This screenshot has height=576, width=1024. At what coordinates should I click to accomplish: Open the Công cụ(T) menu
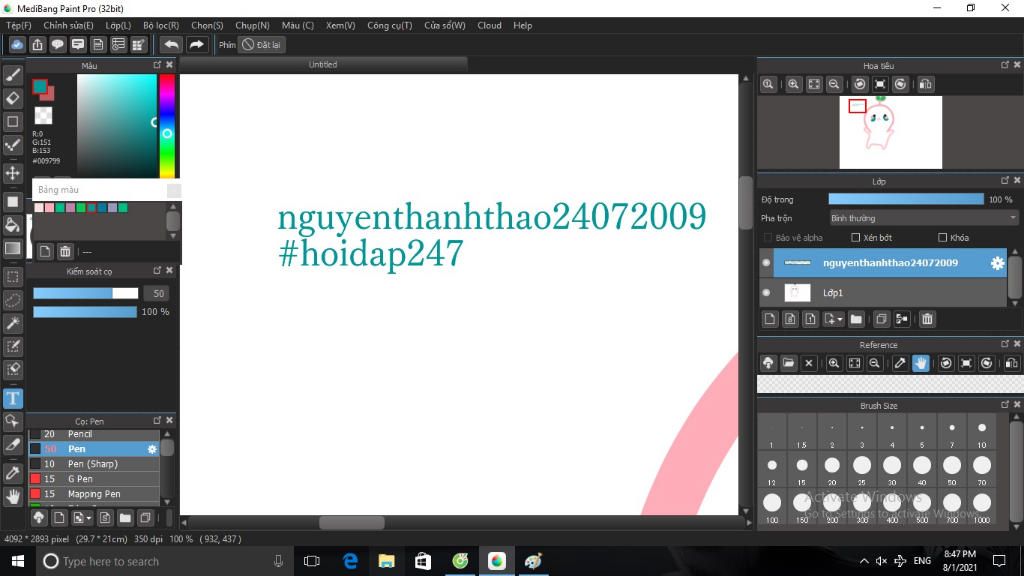pos(390,25)
